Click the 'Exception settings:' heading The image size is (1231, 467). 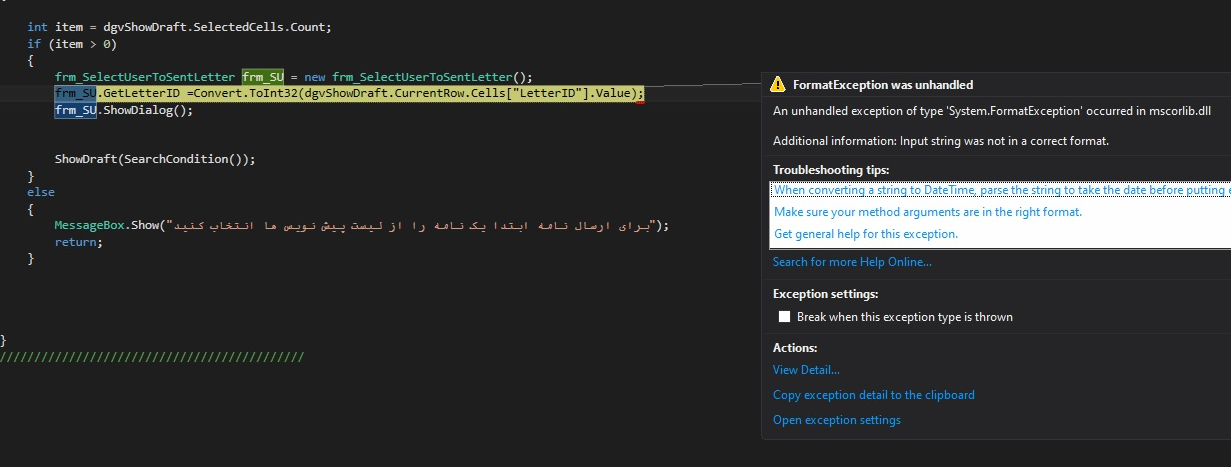(826, 294)
